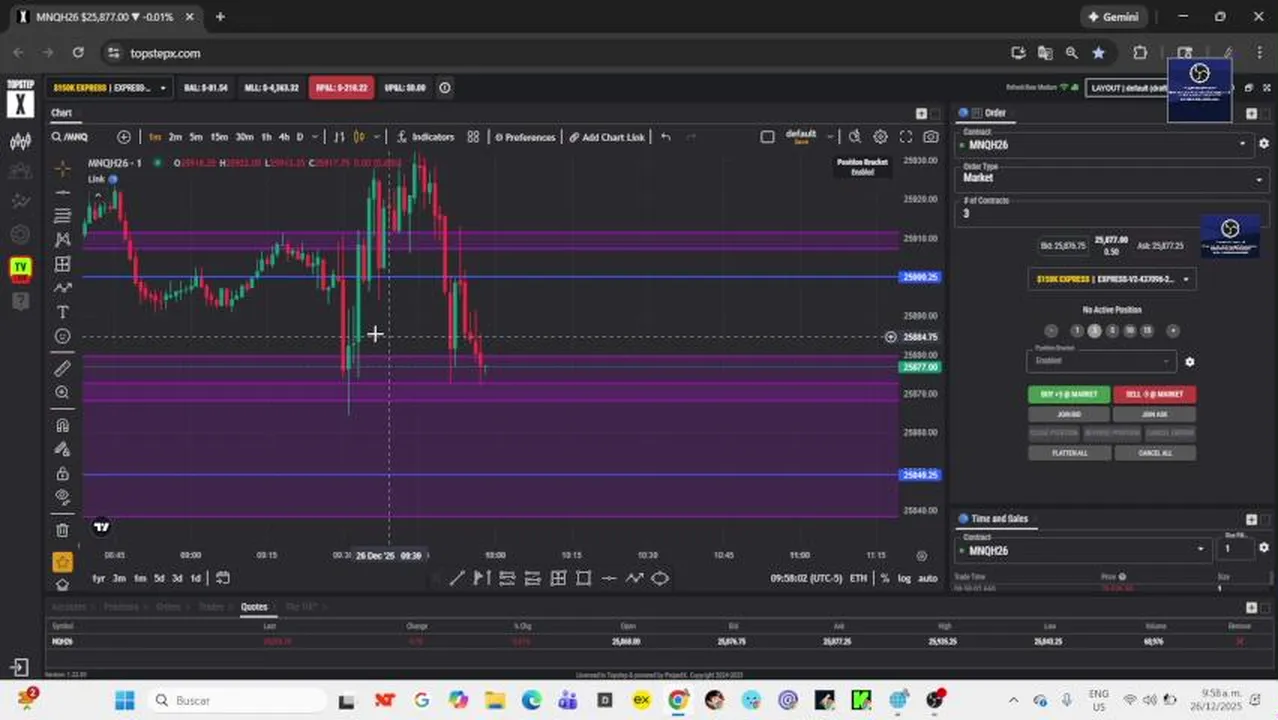Toggle log scale on chart

[x=904, y=578]
